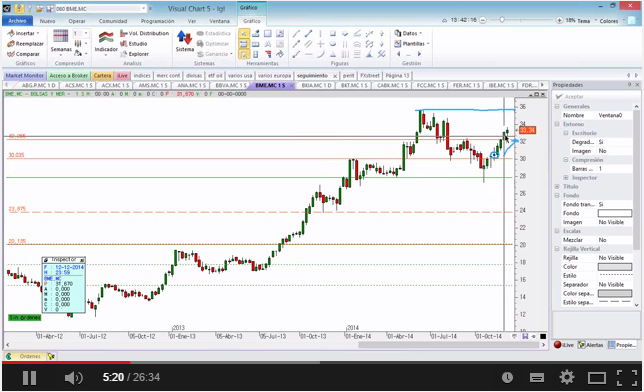Screen dimensions: 644x392
Task: Toggle the pointer selection tool in Herramientas
Action: point(244,34)
